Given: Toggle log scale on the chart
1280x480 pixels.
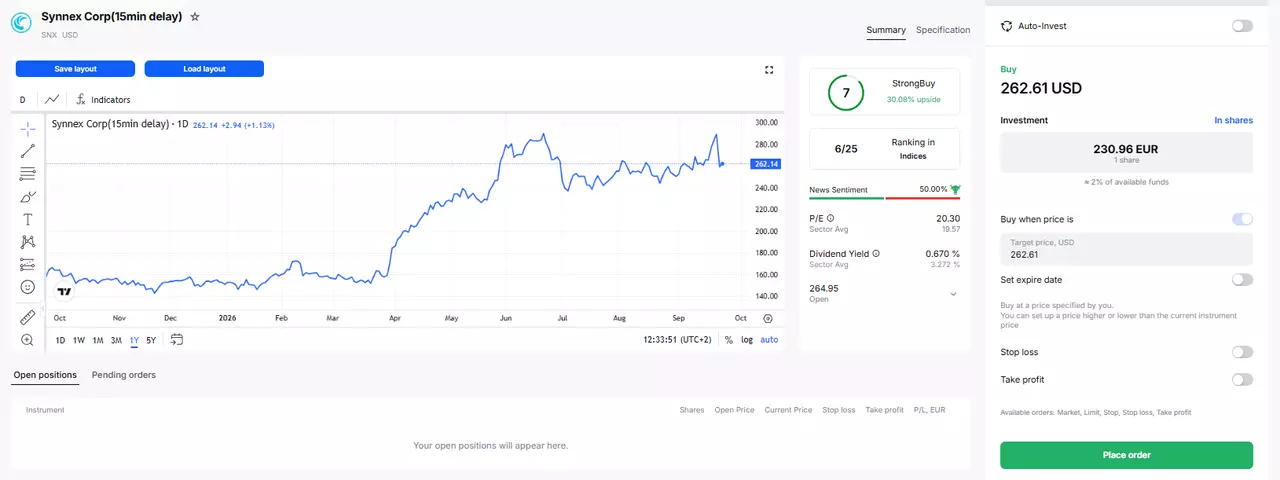Looking at the screenshot, I should [x=747, y=340].
